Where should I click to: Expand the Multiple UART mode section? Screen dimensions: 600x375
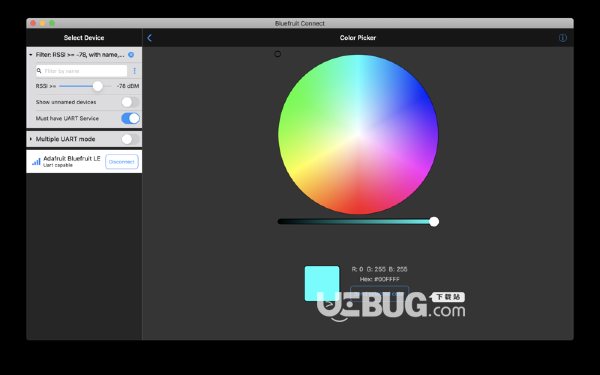tap(31, 139)
